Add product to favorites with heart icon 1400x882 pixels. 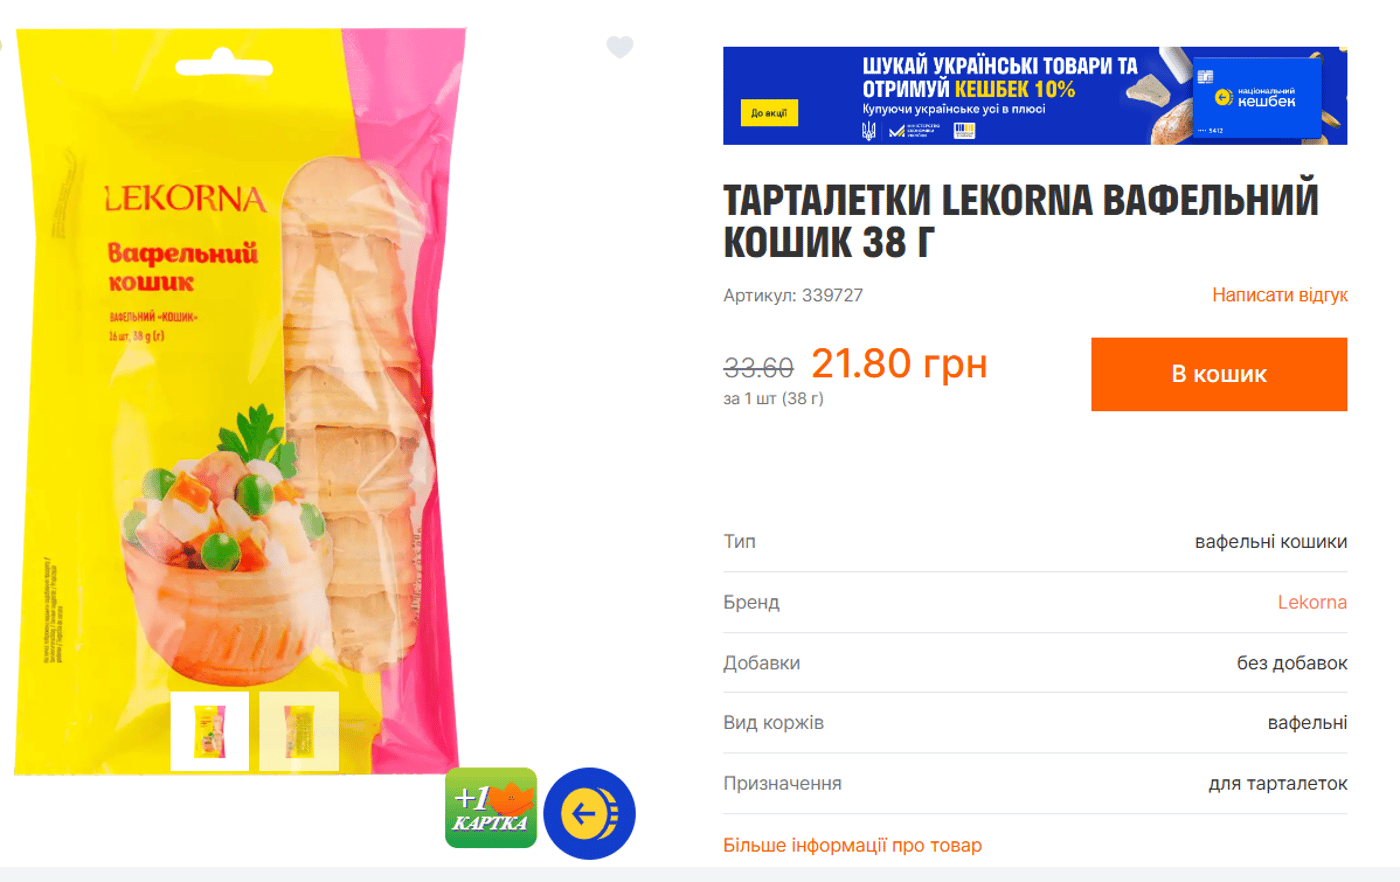click(620, 47)
